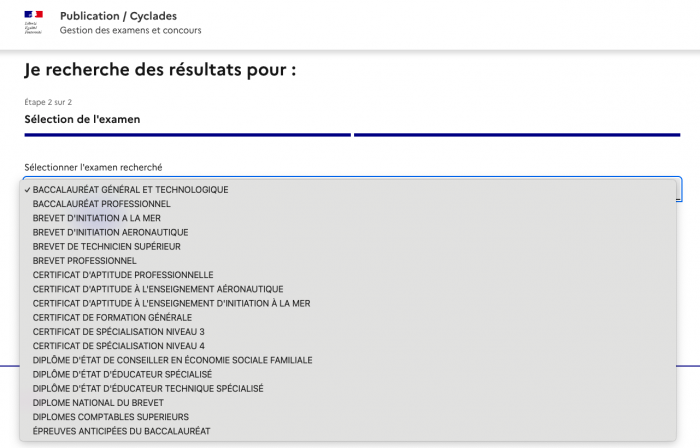Open Publication / Cyclades home link
The image size is (700, 448).
118,16
